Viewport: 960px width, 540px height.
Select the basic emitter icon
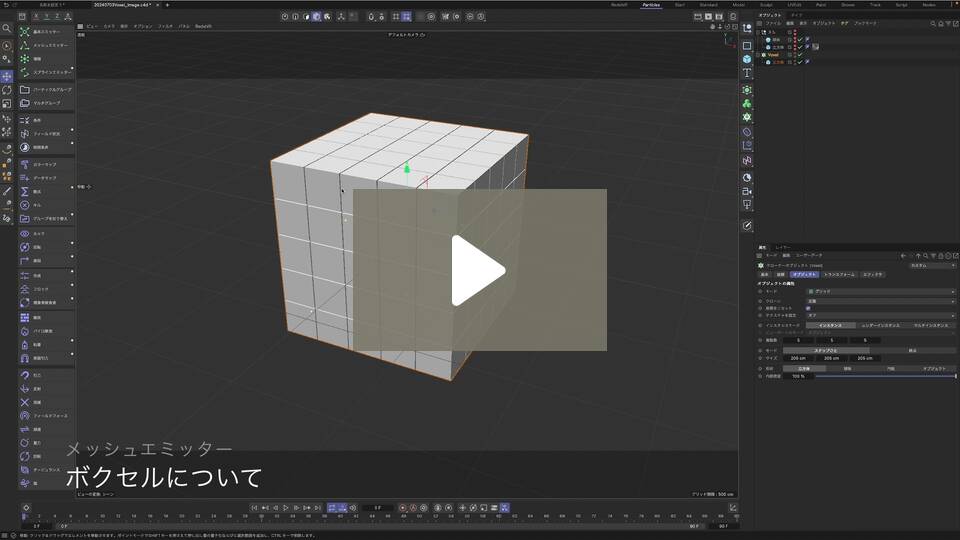point(24,31)
